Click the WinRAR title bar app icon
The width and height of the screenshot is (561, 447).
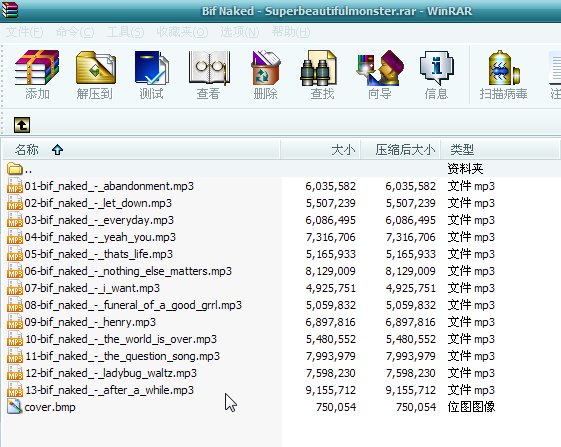10,10
